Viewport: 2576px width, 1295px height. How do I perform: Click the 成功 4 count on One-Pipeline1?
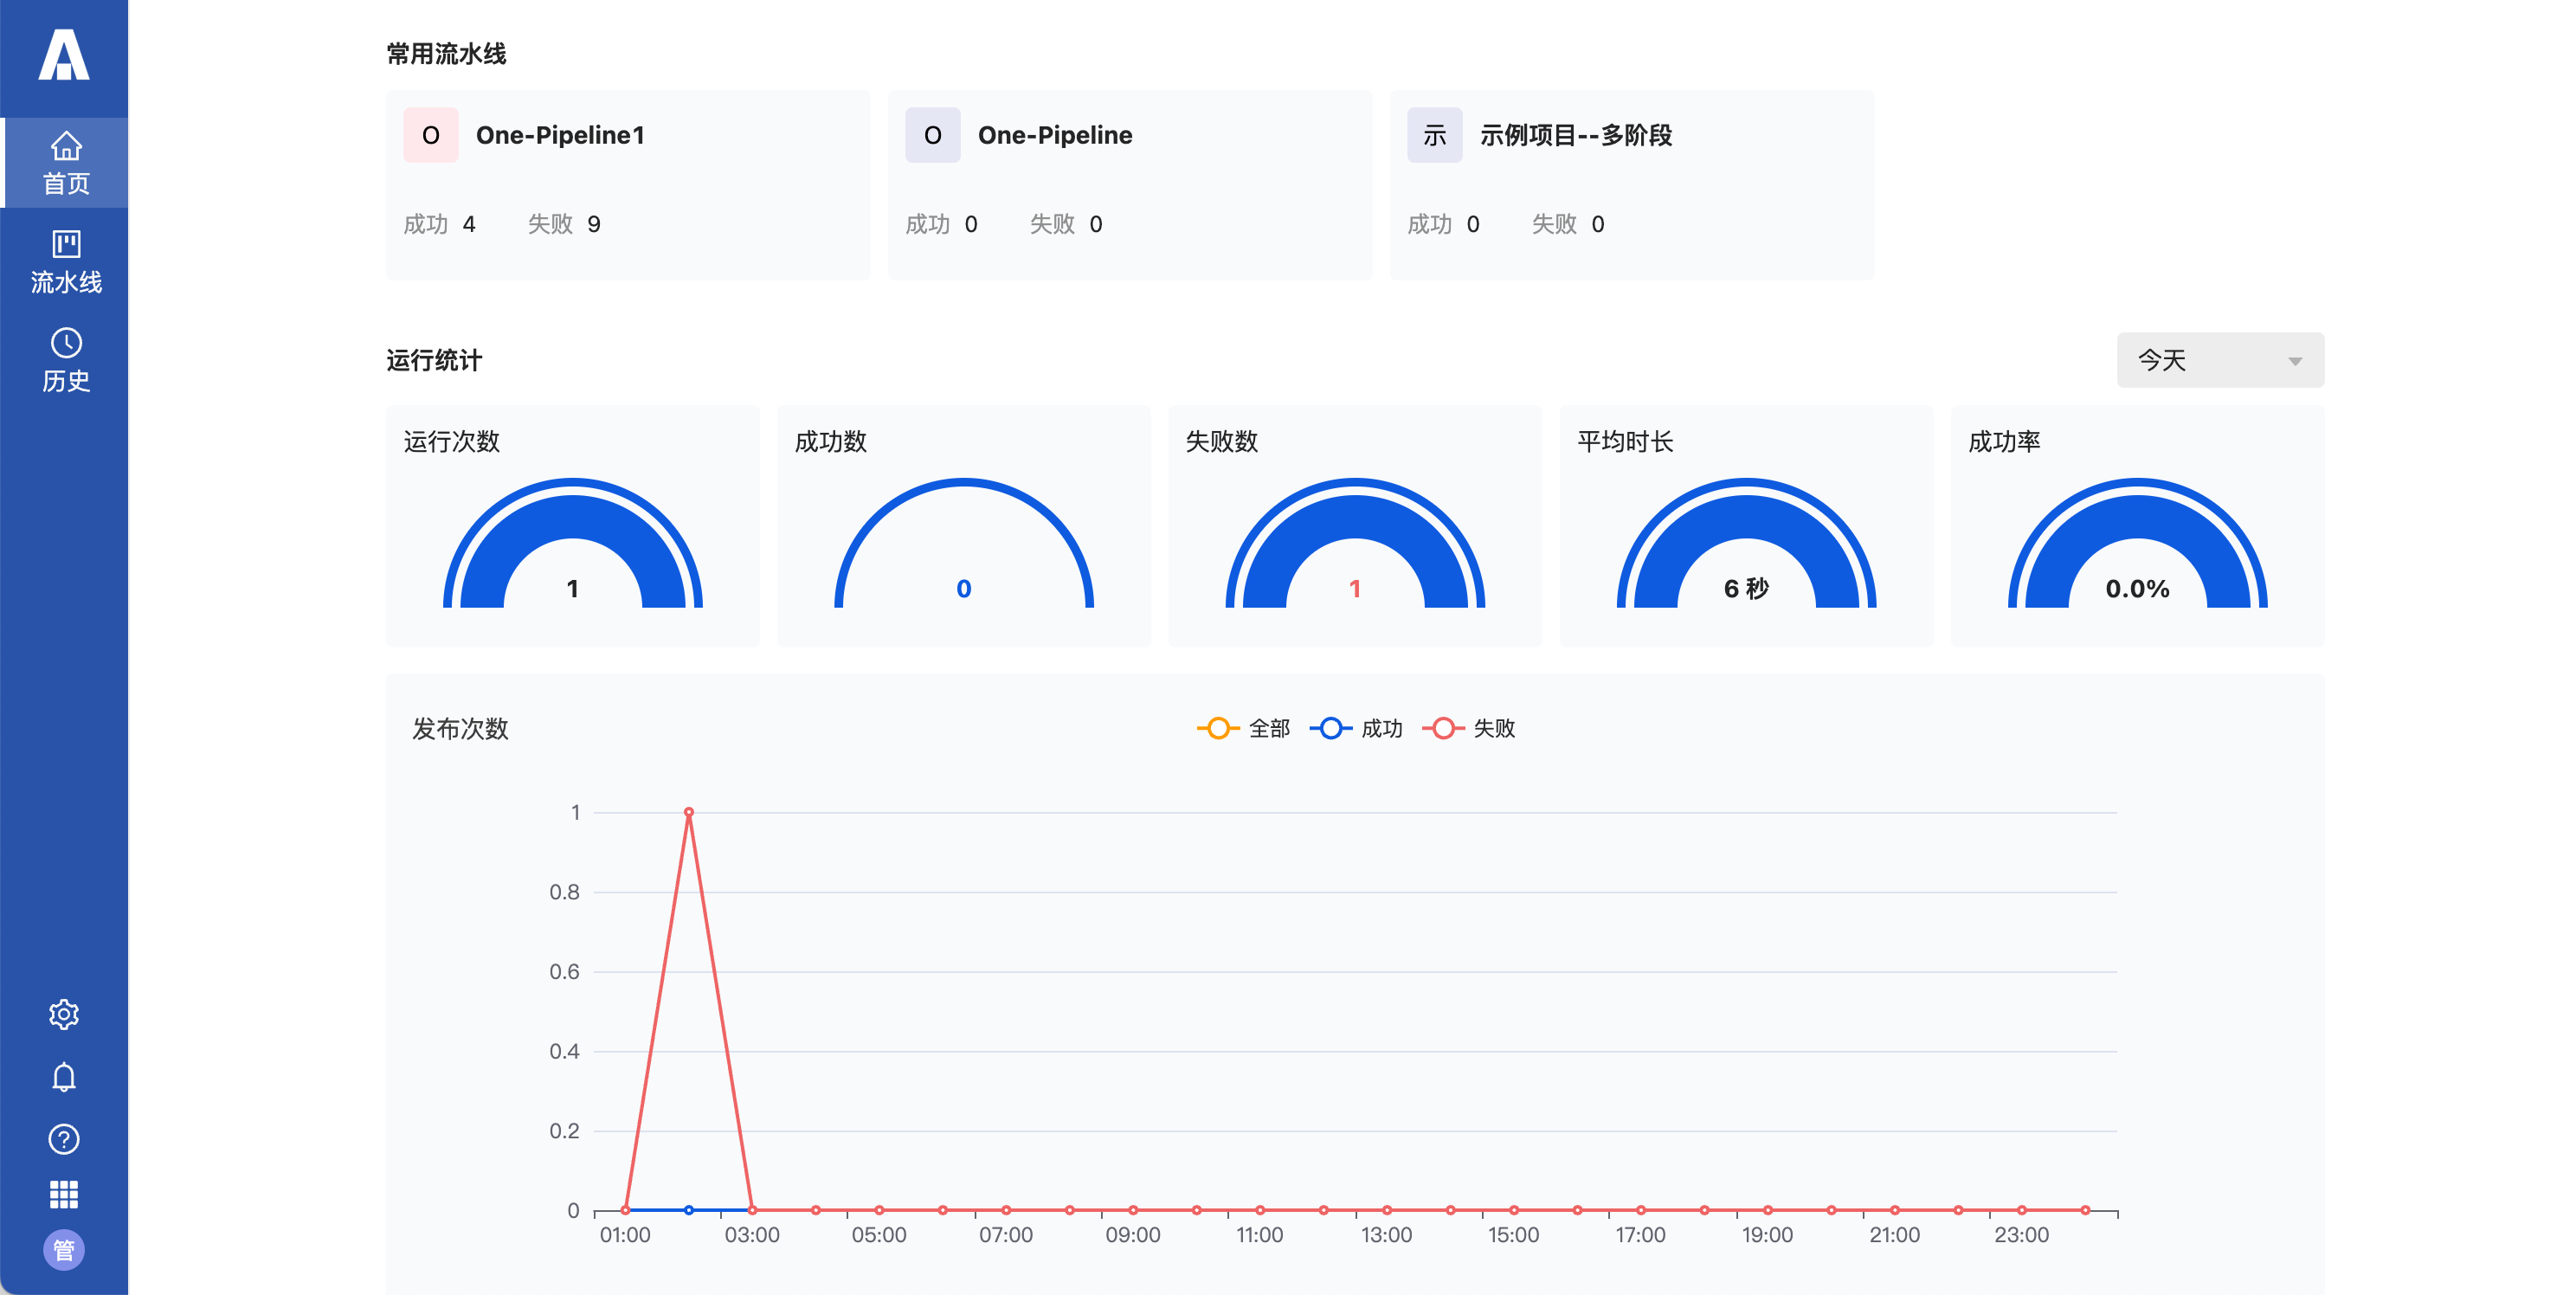coord(439,224)
